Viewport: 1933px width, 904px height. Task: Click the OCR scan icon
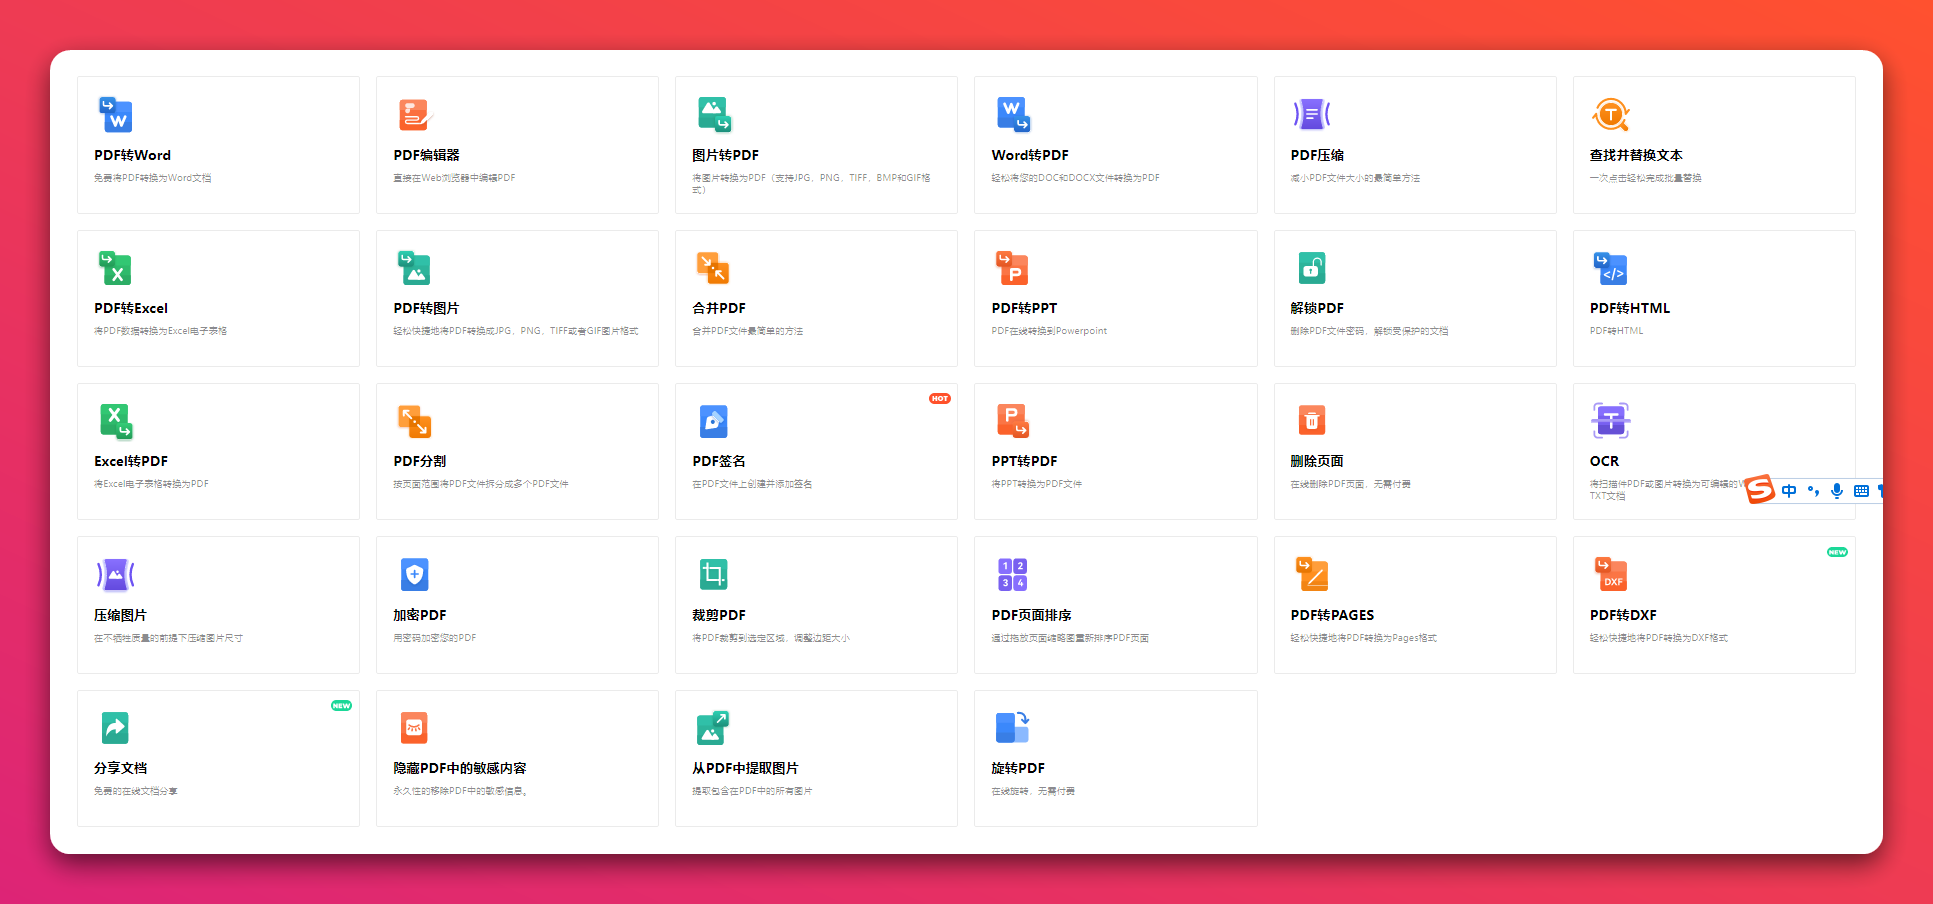[x=1610, y=421]
